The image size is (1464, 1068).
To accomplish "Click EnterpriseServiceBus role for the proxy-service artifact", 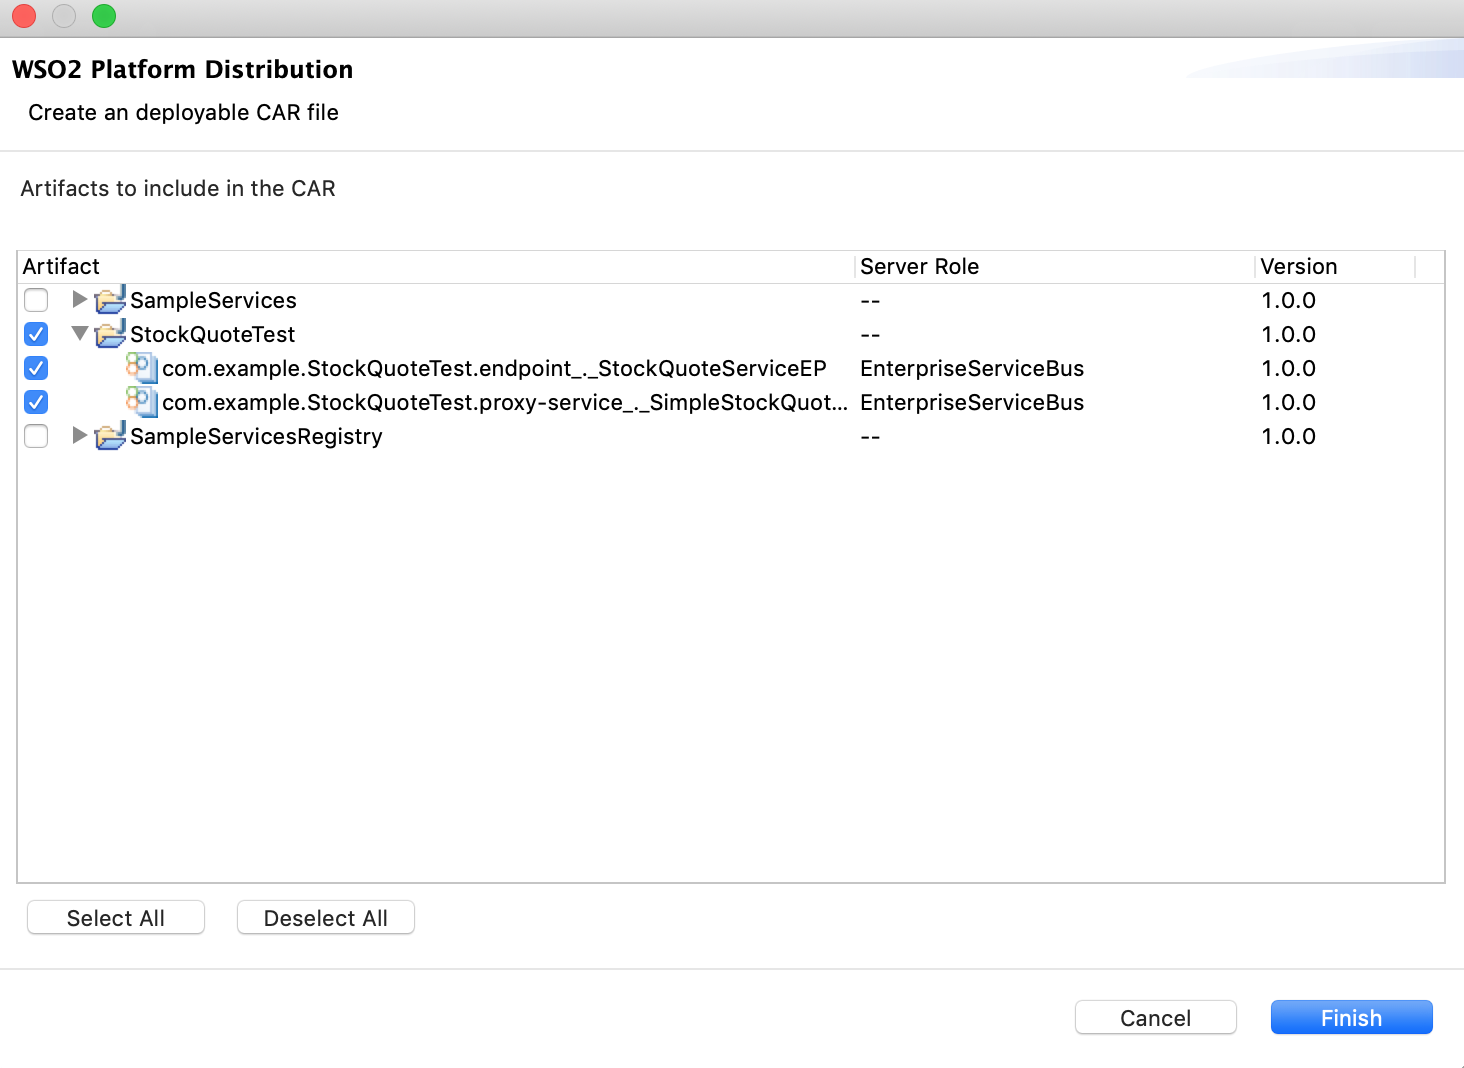I will [972, 402].
